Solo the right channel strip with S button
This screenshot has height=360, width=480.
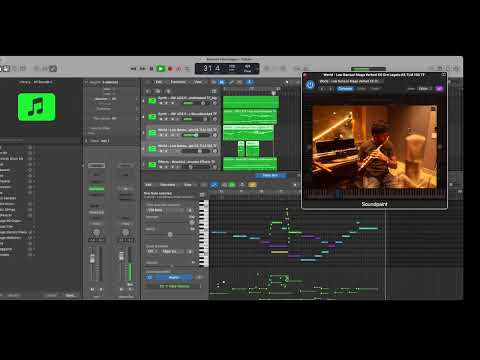point(130,289)
